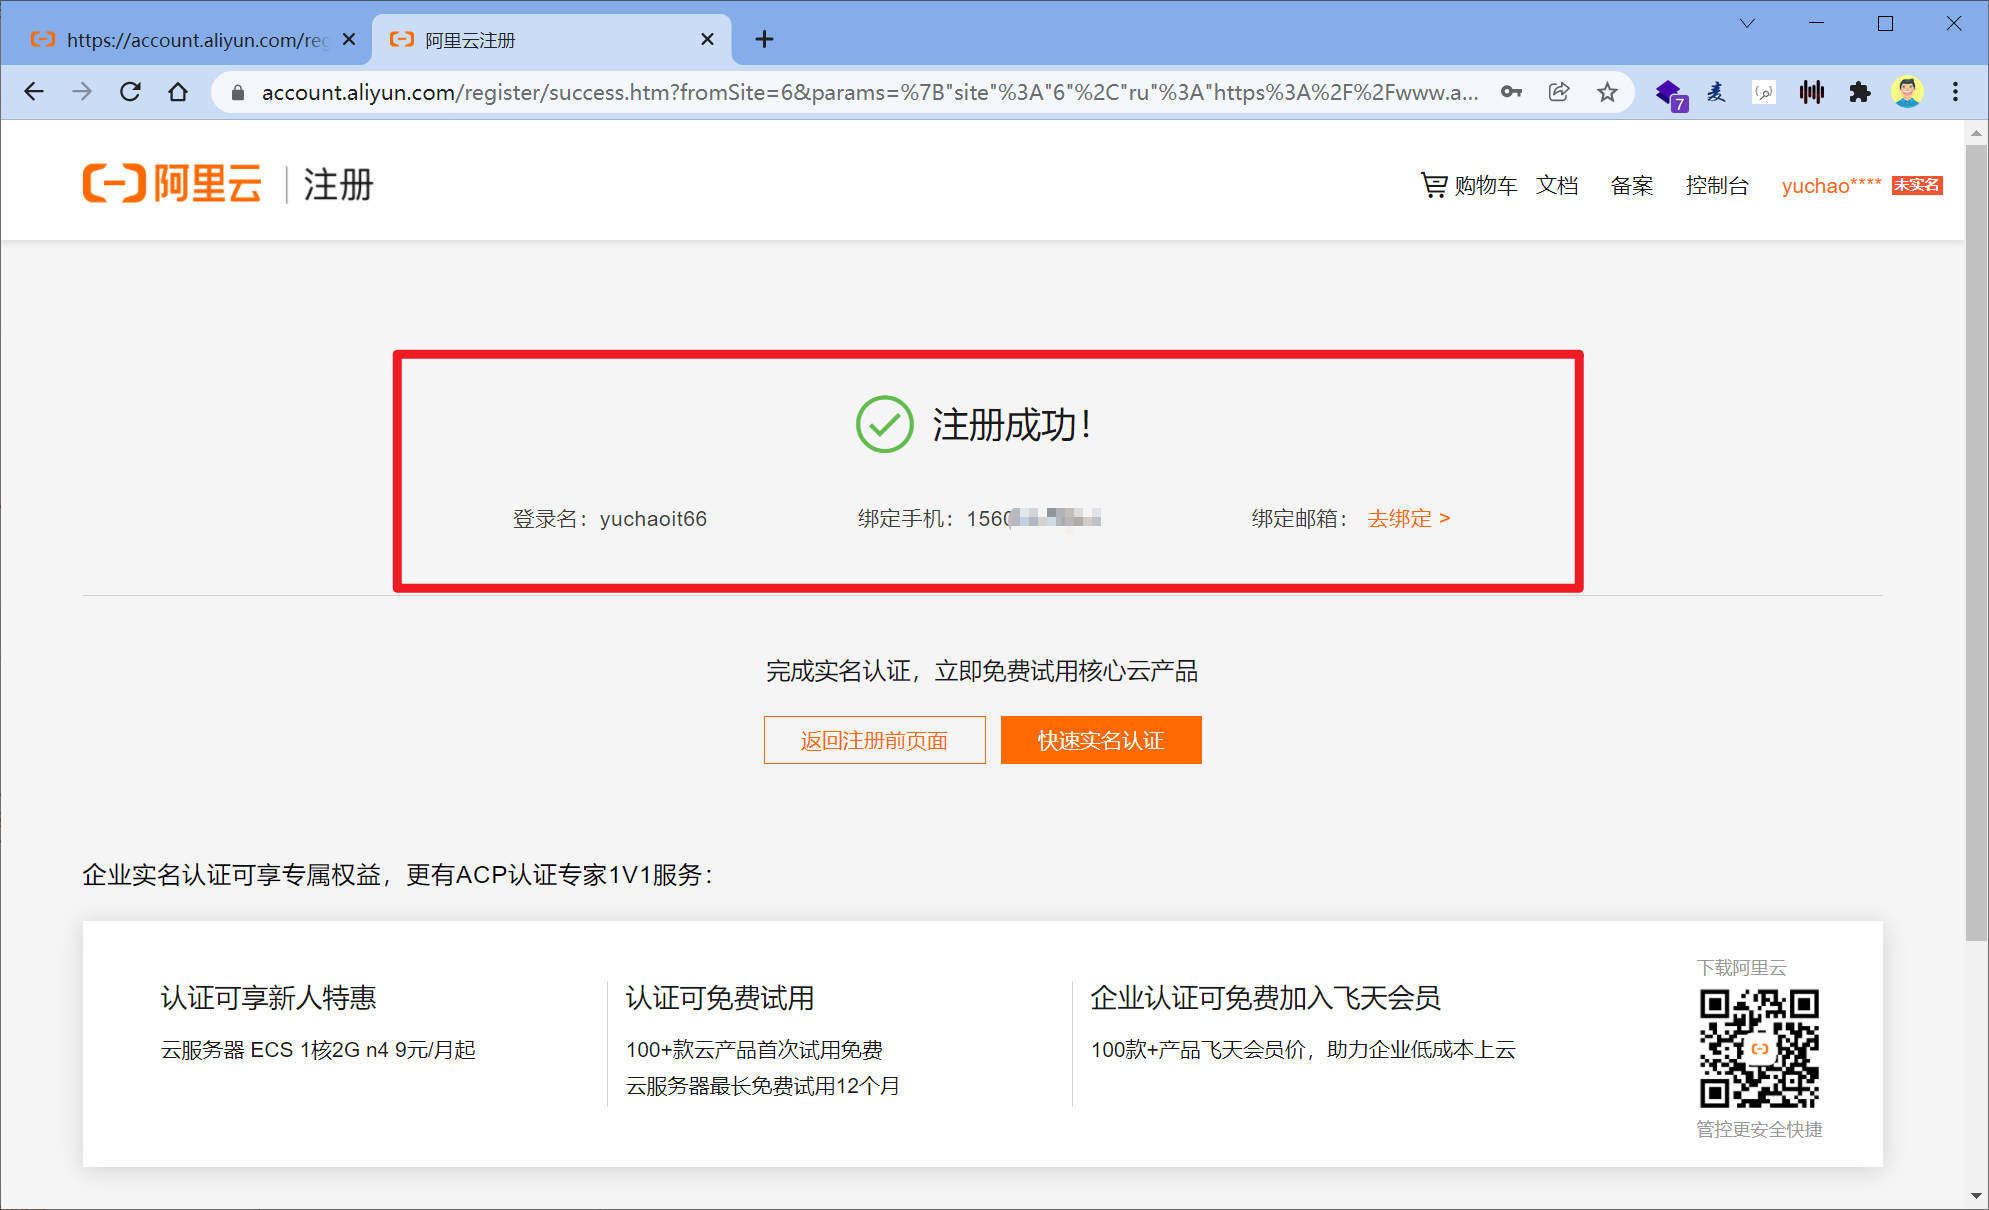
Task: Expand tab search chevron in title bar
Action: (x=1747, y=23)
